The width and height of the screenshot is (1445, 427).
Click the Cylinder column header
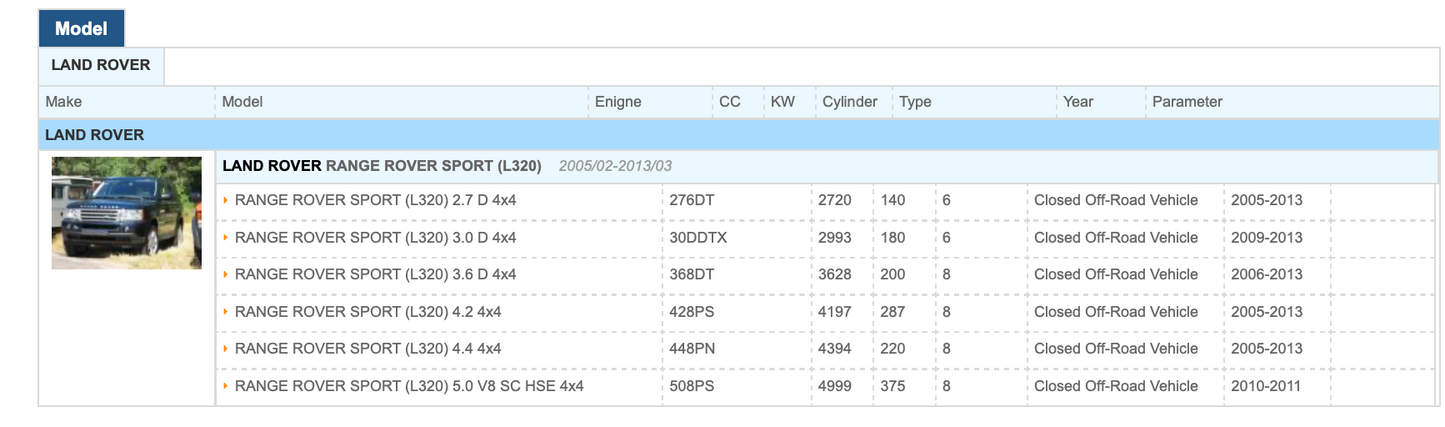[850, 102]
